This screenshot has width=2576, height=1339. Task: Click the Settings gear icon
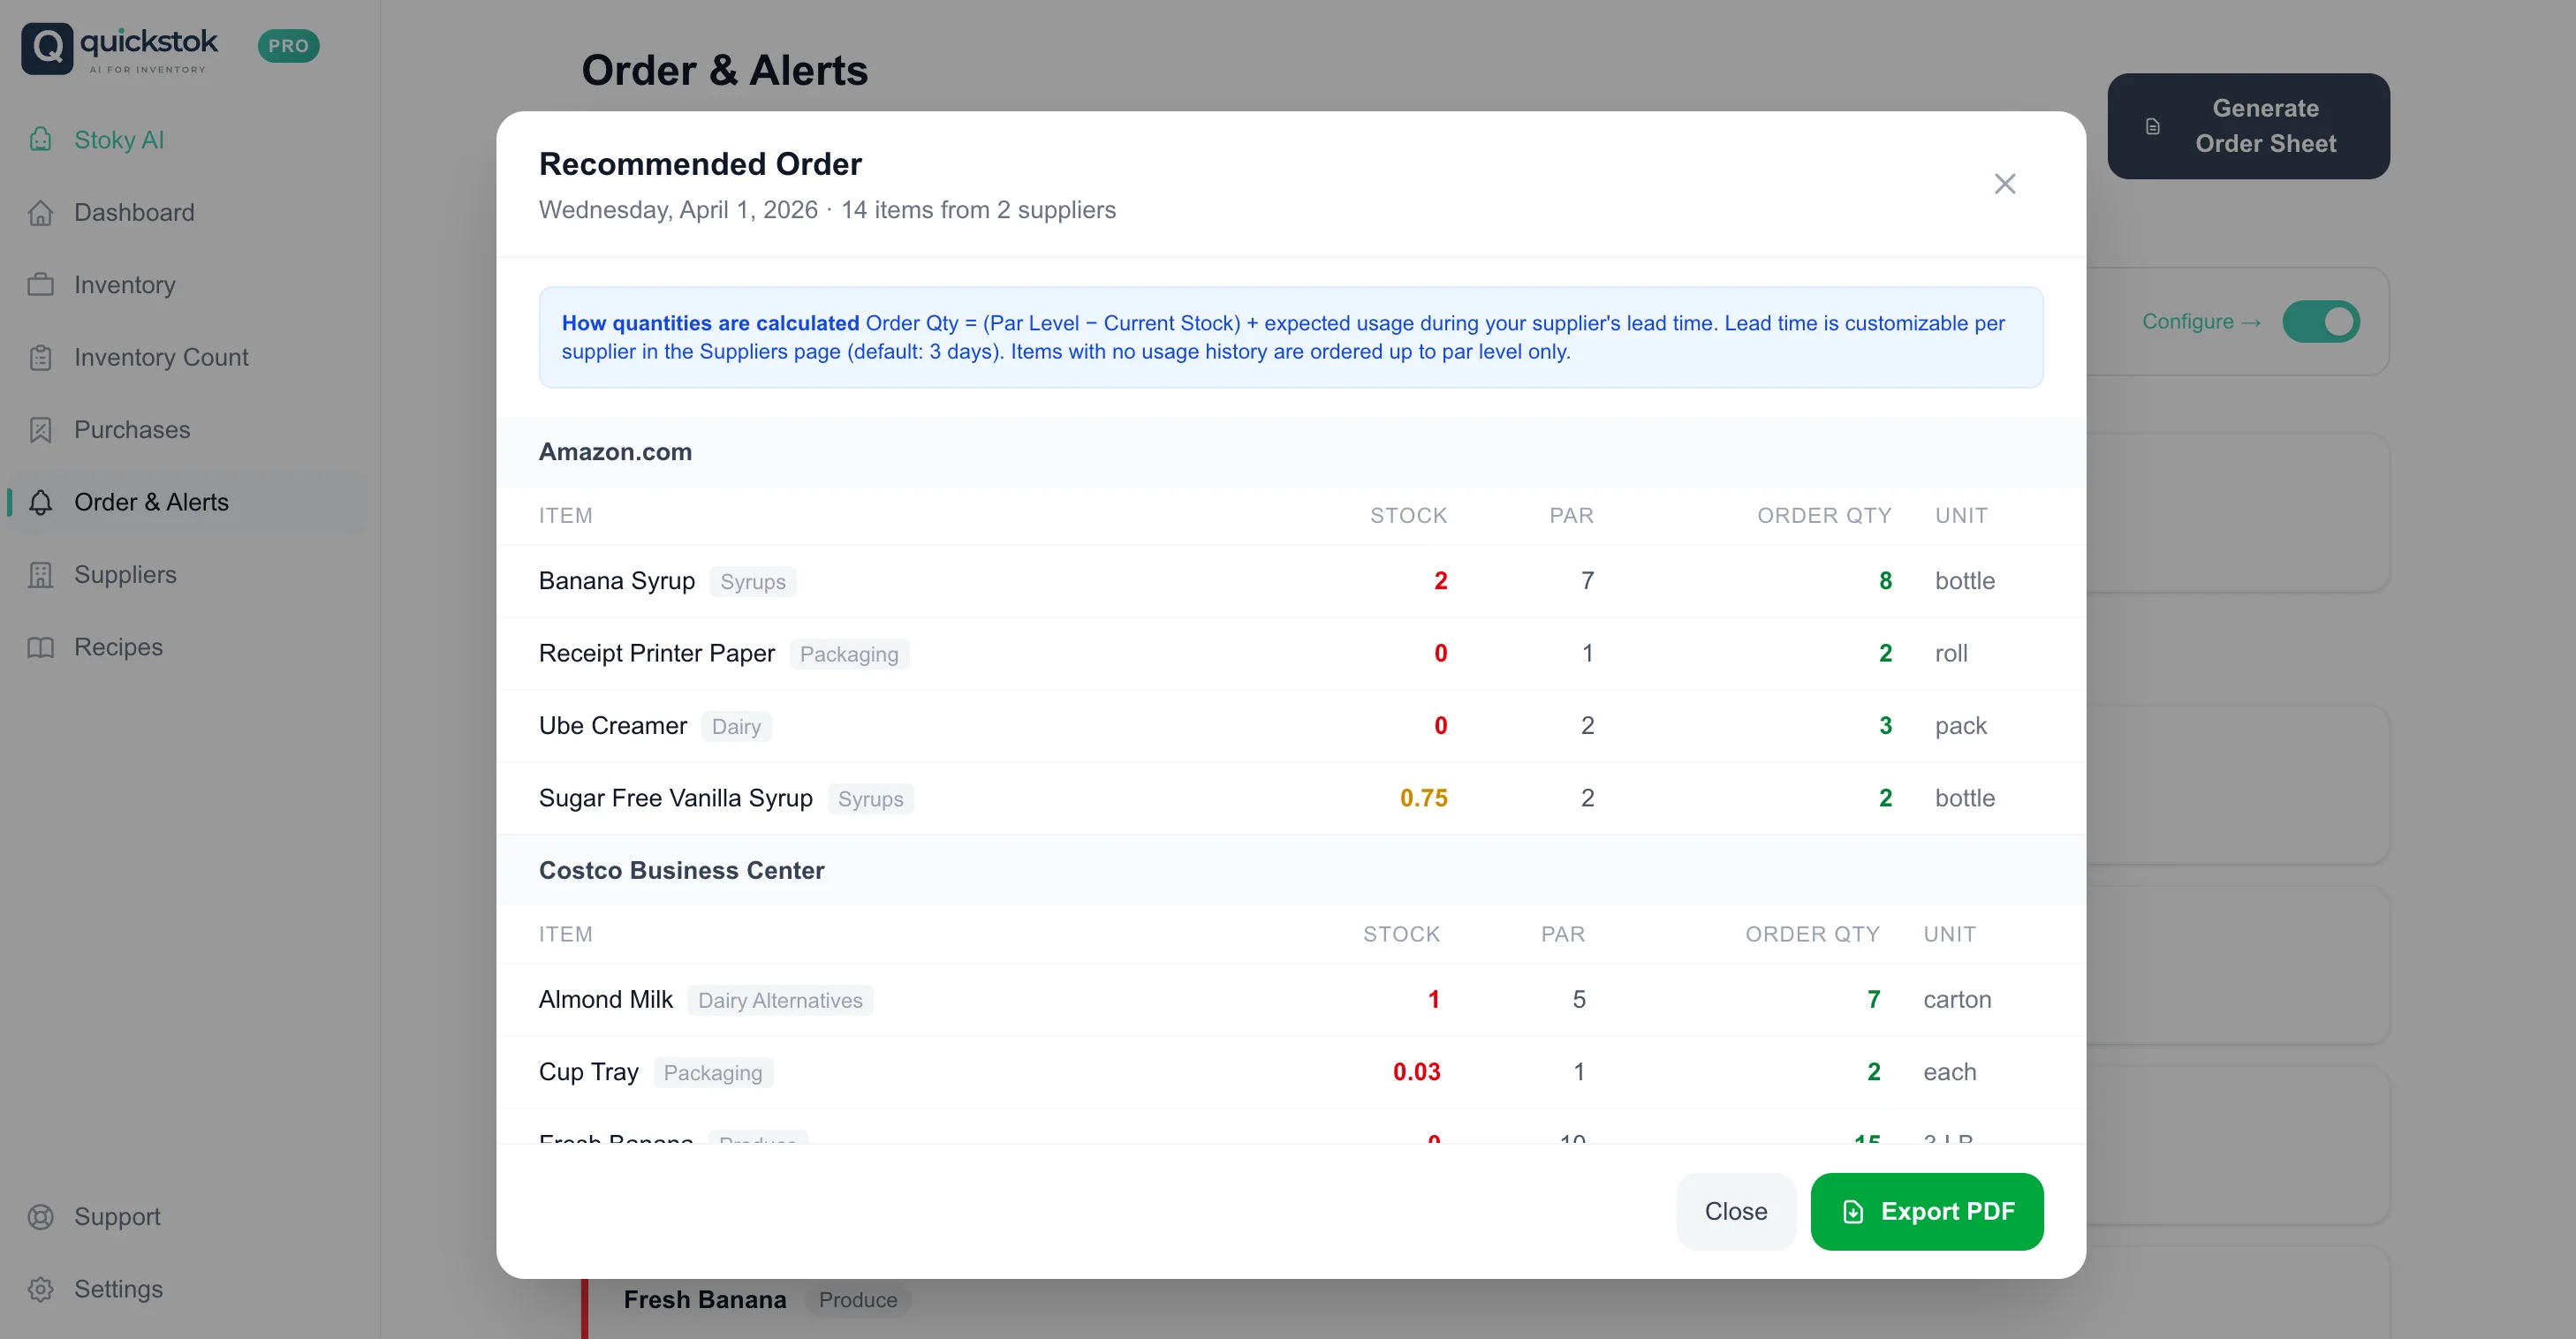click(40, 1289)
